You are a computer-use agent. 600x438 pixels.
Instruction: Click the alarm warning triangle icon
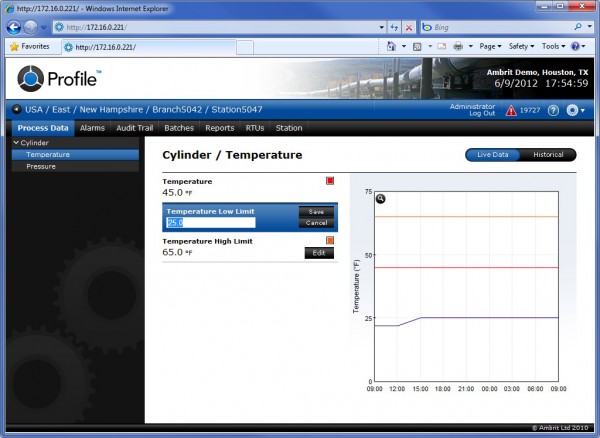coord(511,111)
